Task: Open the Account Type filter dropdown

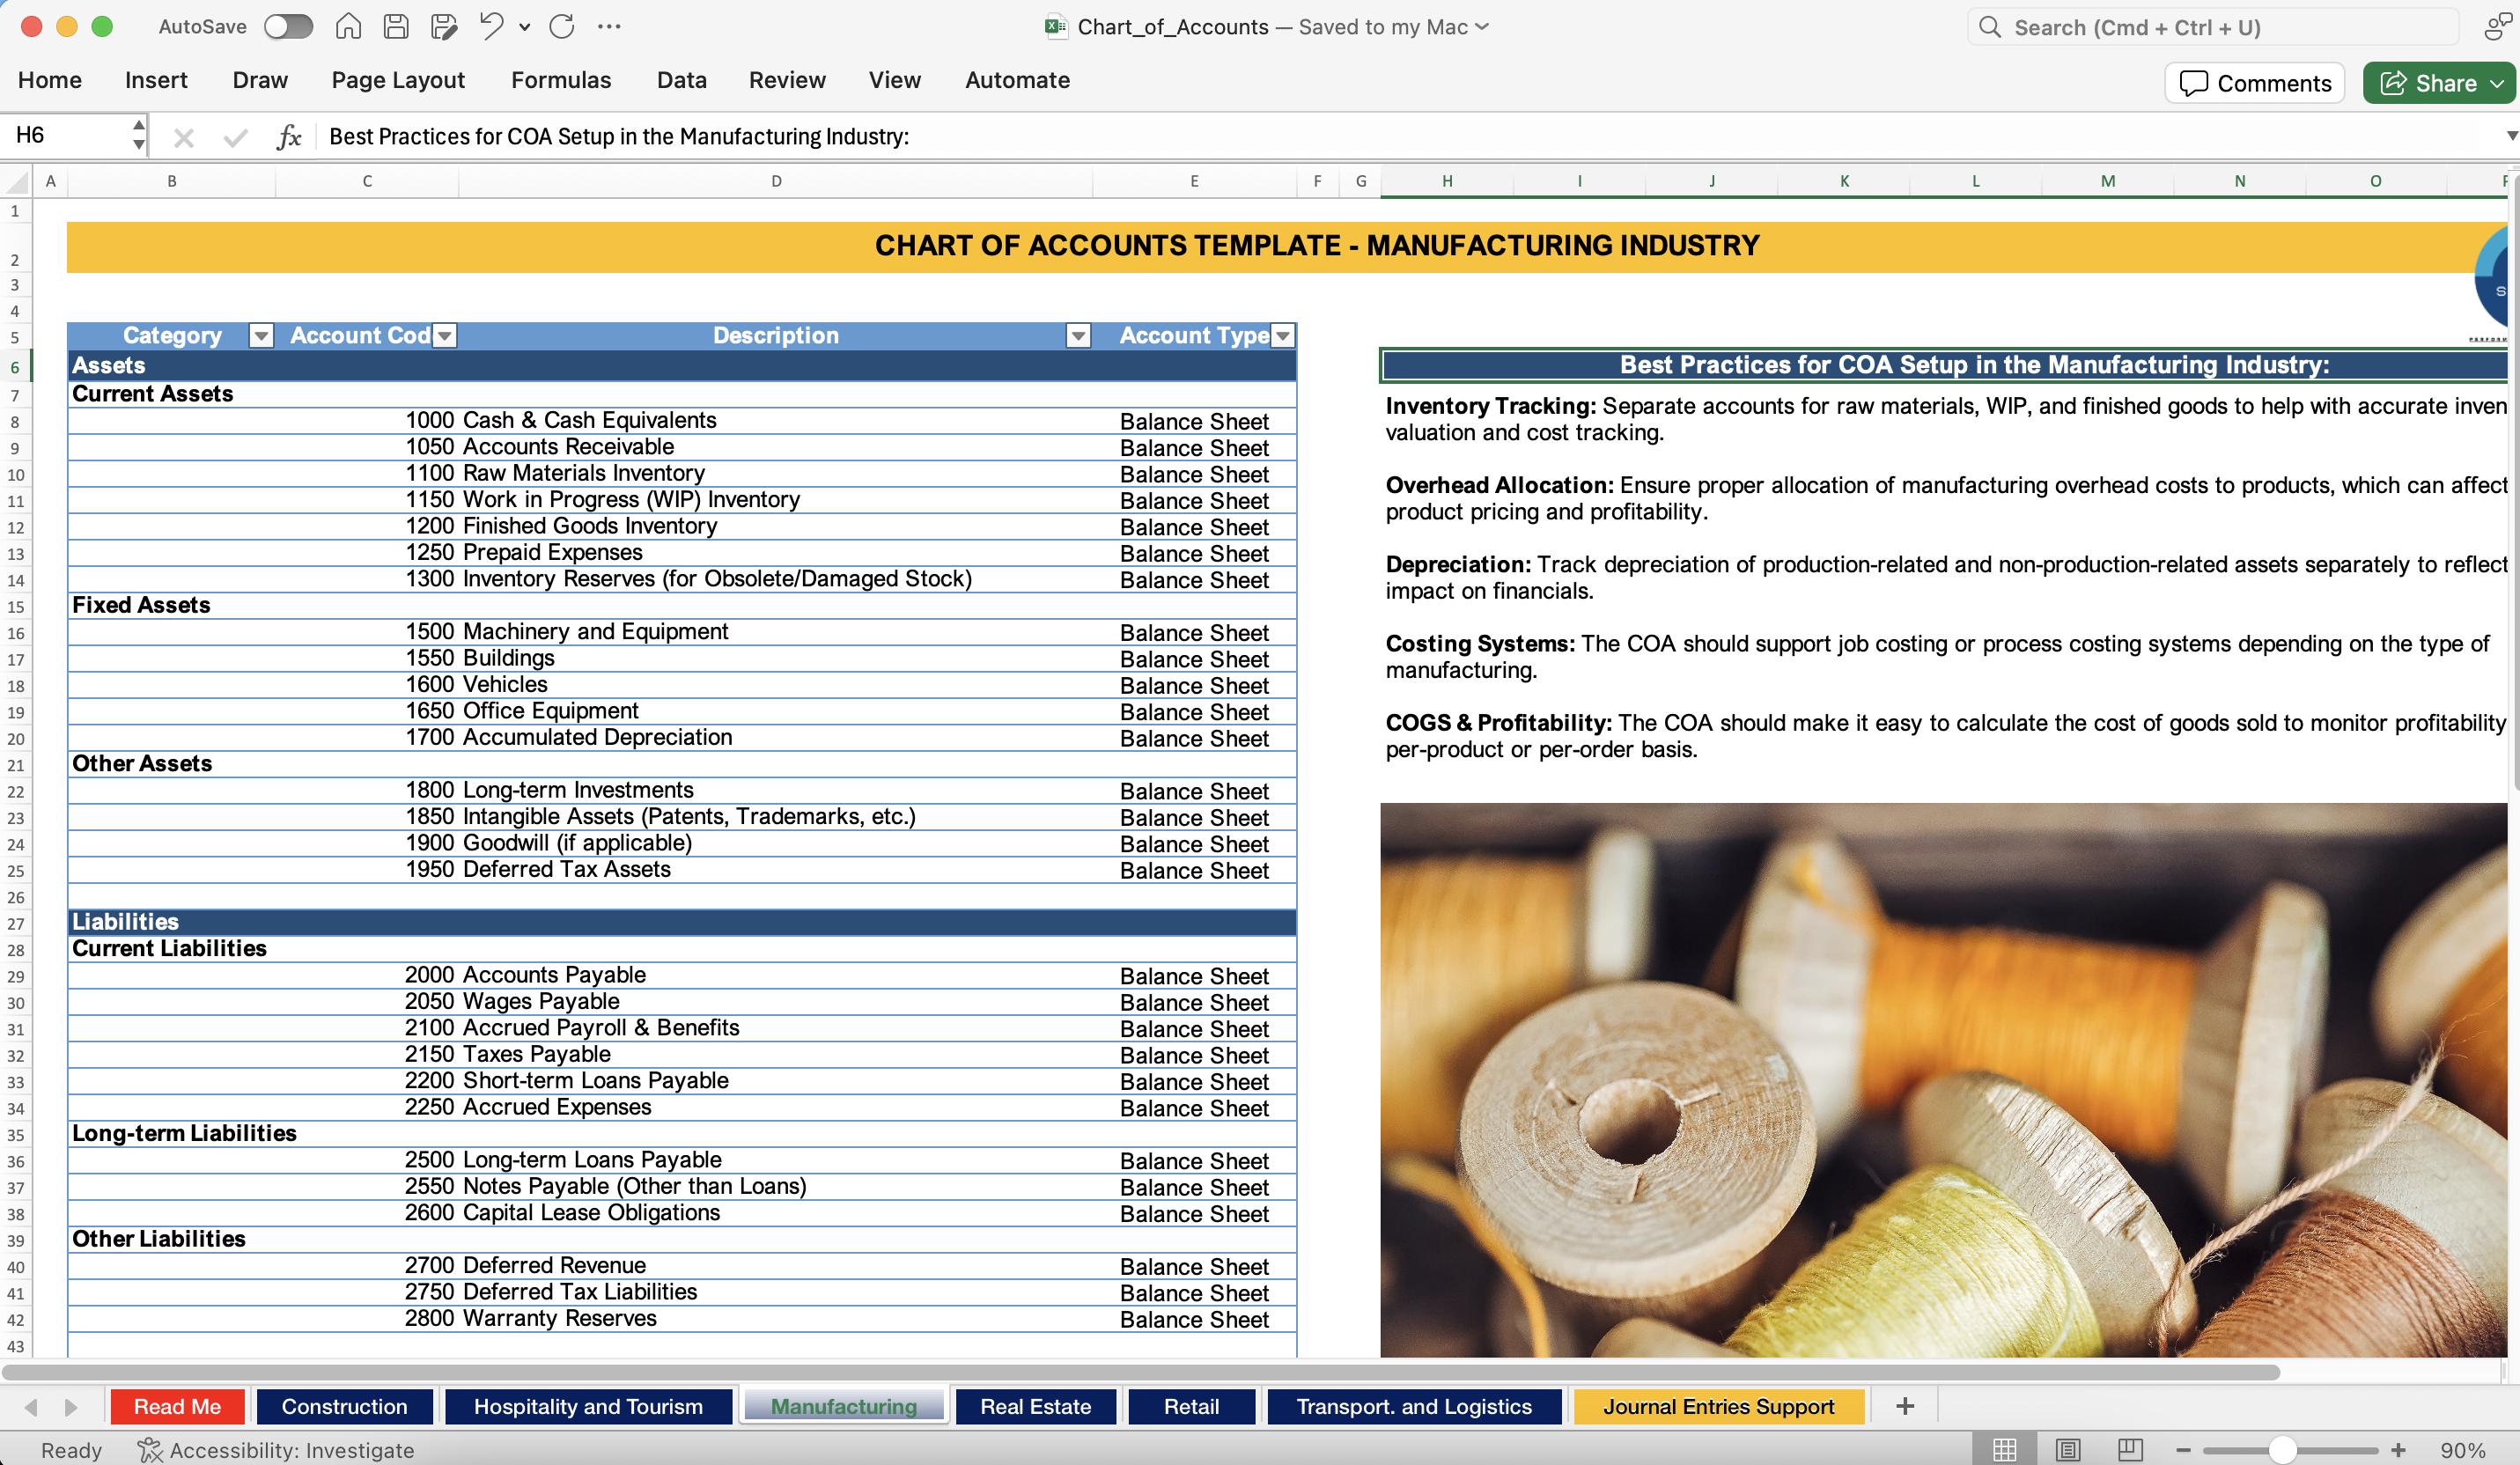Action: pyautogui.click(x=1282, y=336)
